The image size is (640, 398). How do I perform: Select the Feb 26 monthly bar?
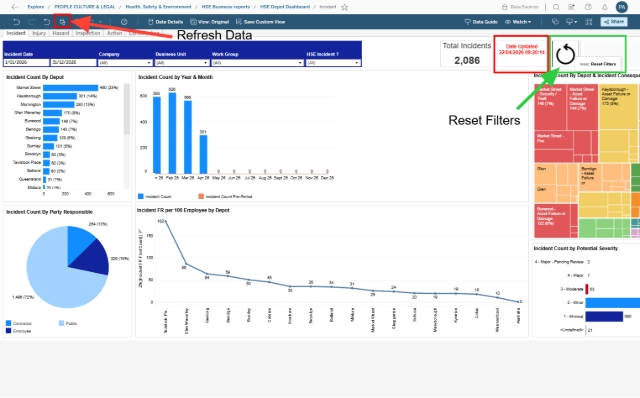(172, 133)
